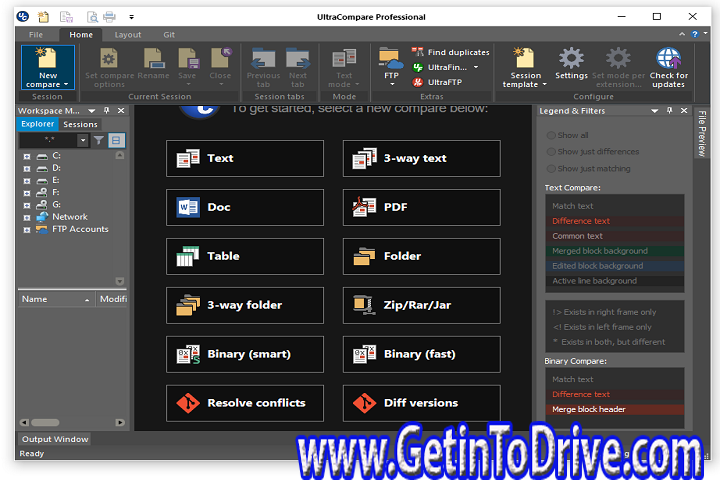Screen dimensions: 720x480
Task: Start a Folder compare
Action: (x=422, y=256)
